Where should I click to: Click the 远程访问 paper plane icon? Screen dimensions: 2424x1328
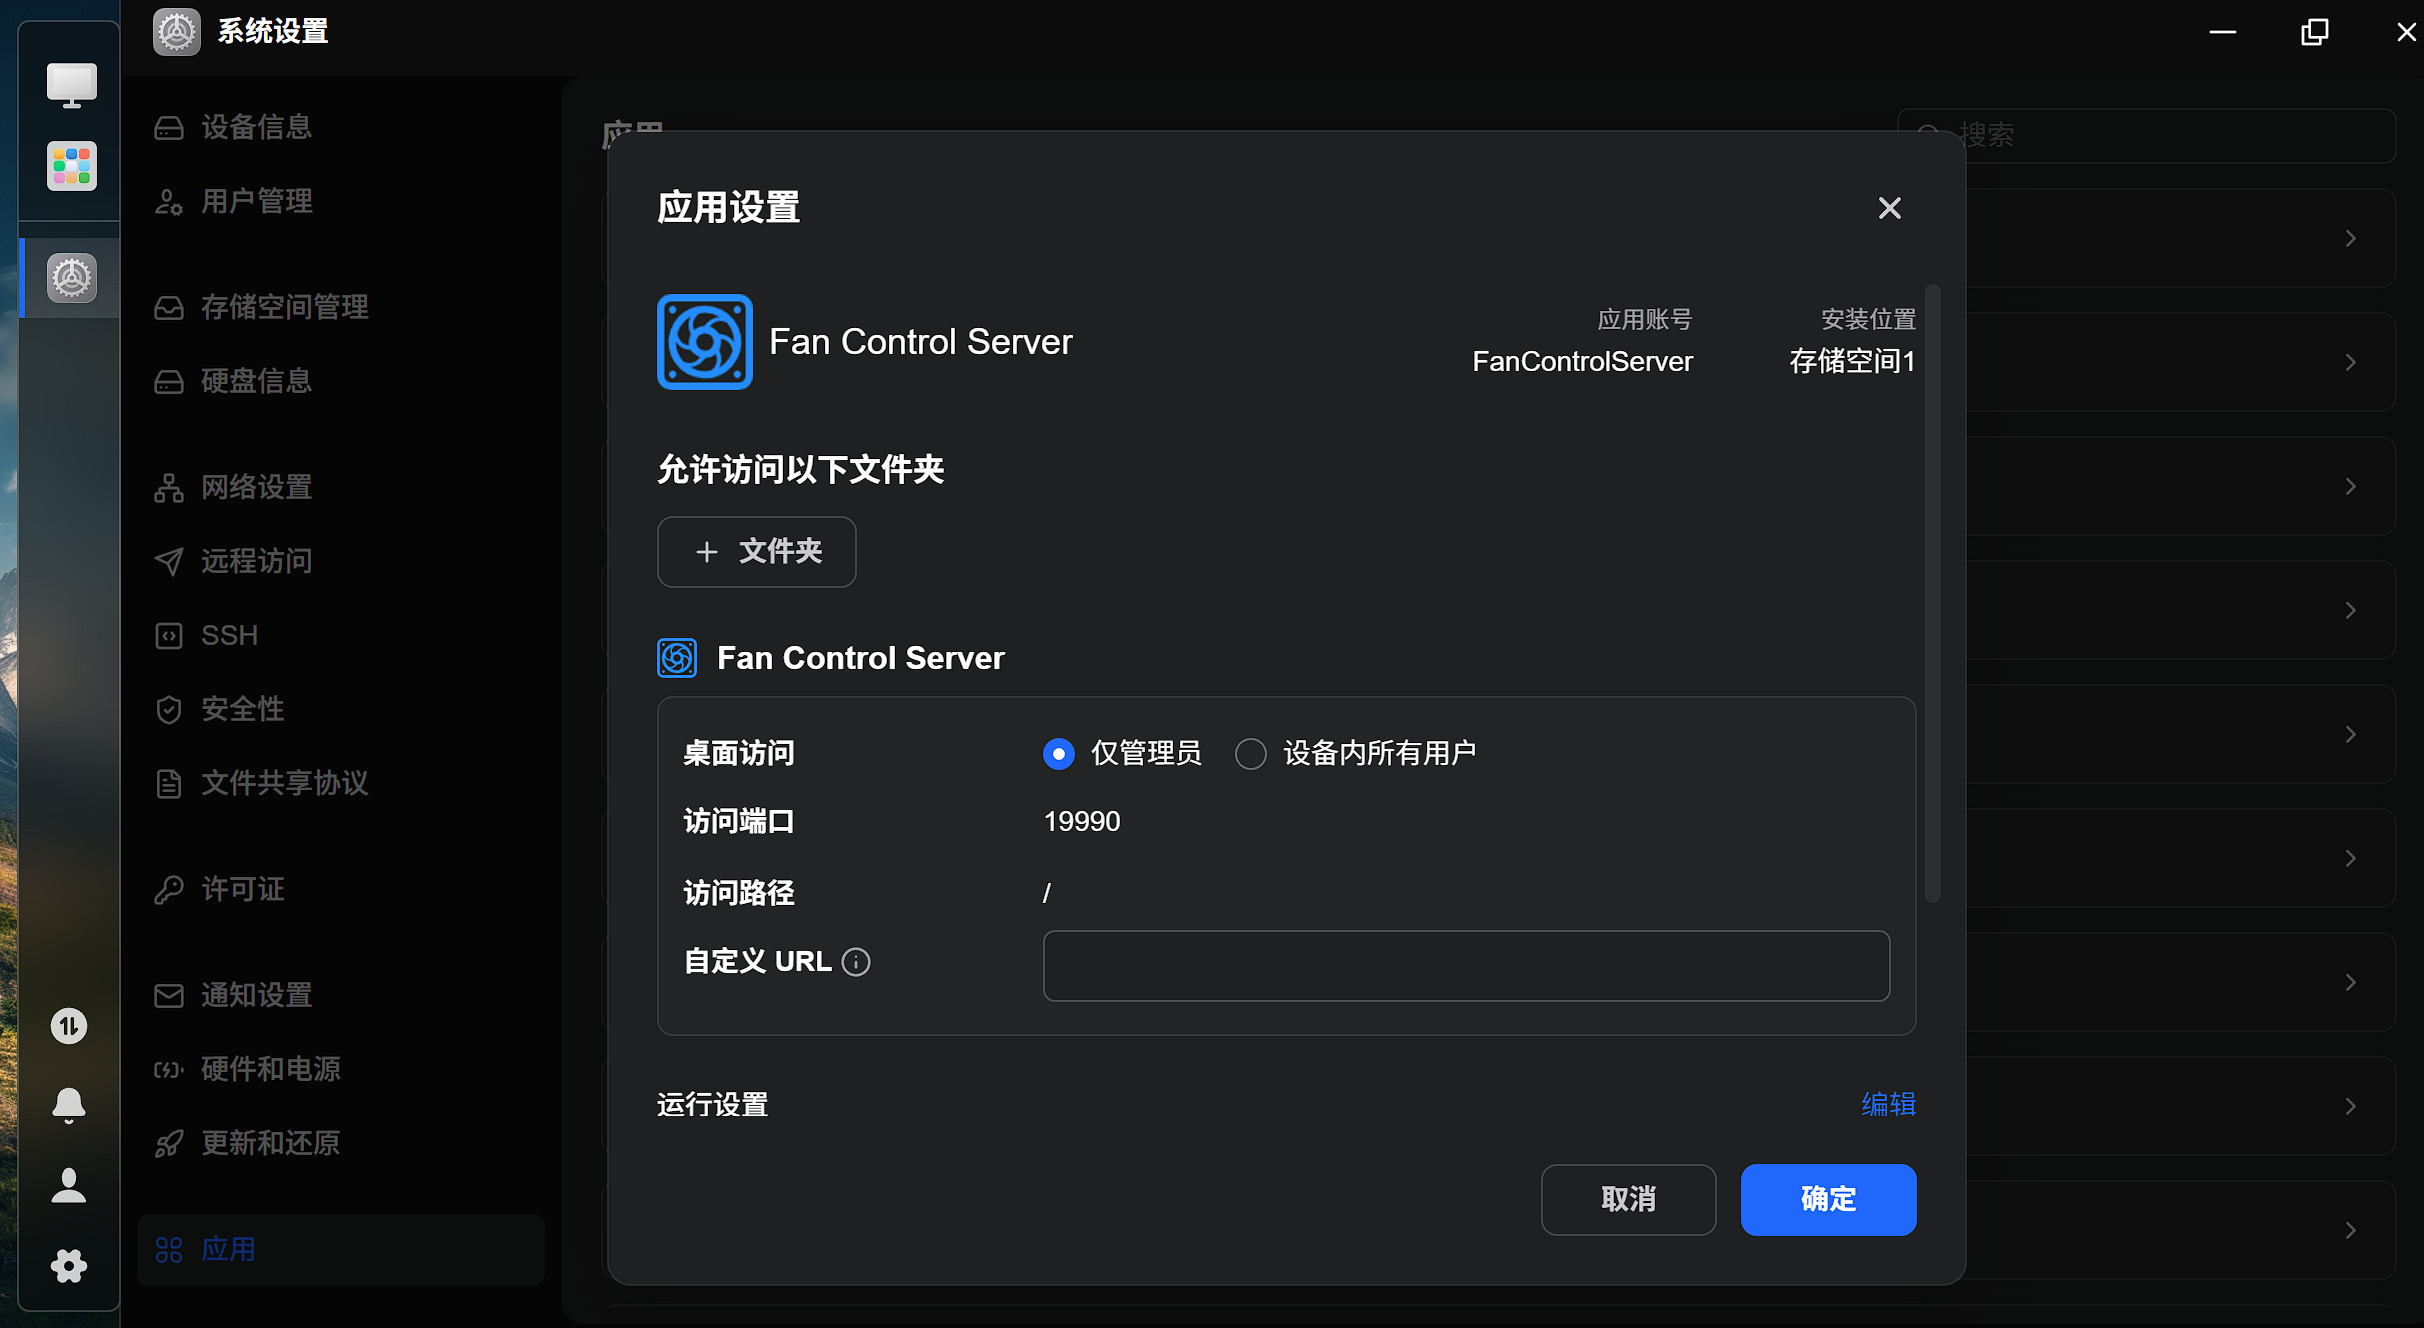pos(169,562)
